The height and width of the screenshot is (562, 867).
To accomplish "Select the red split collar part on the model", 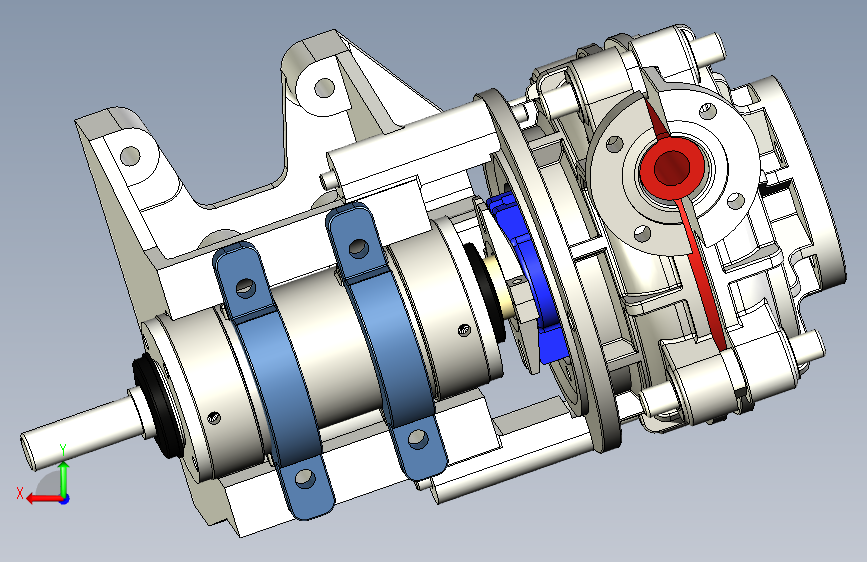I will point(672,168).
